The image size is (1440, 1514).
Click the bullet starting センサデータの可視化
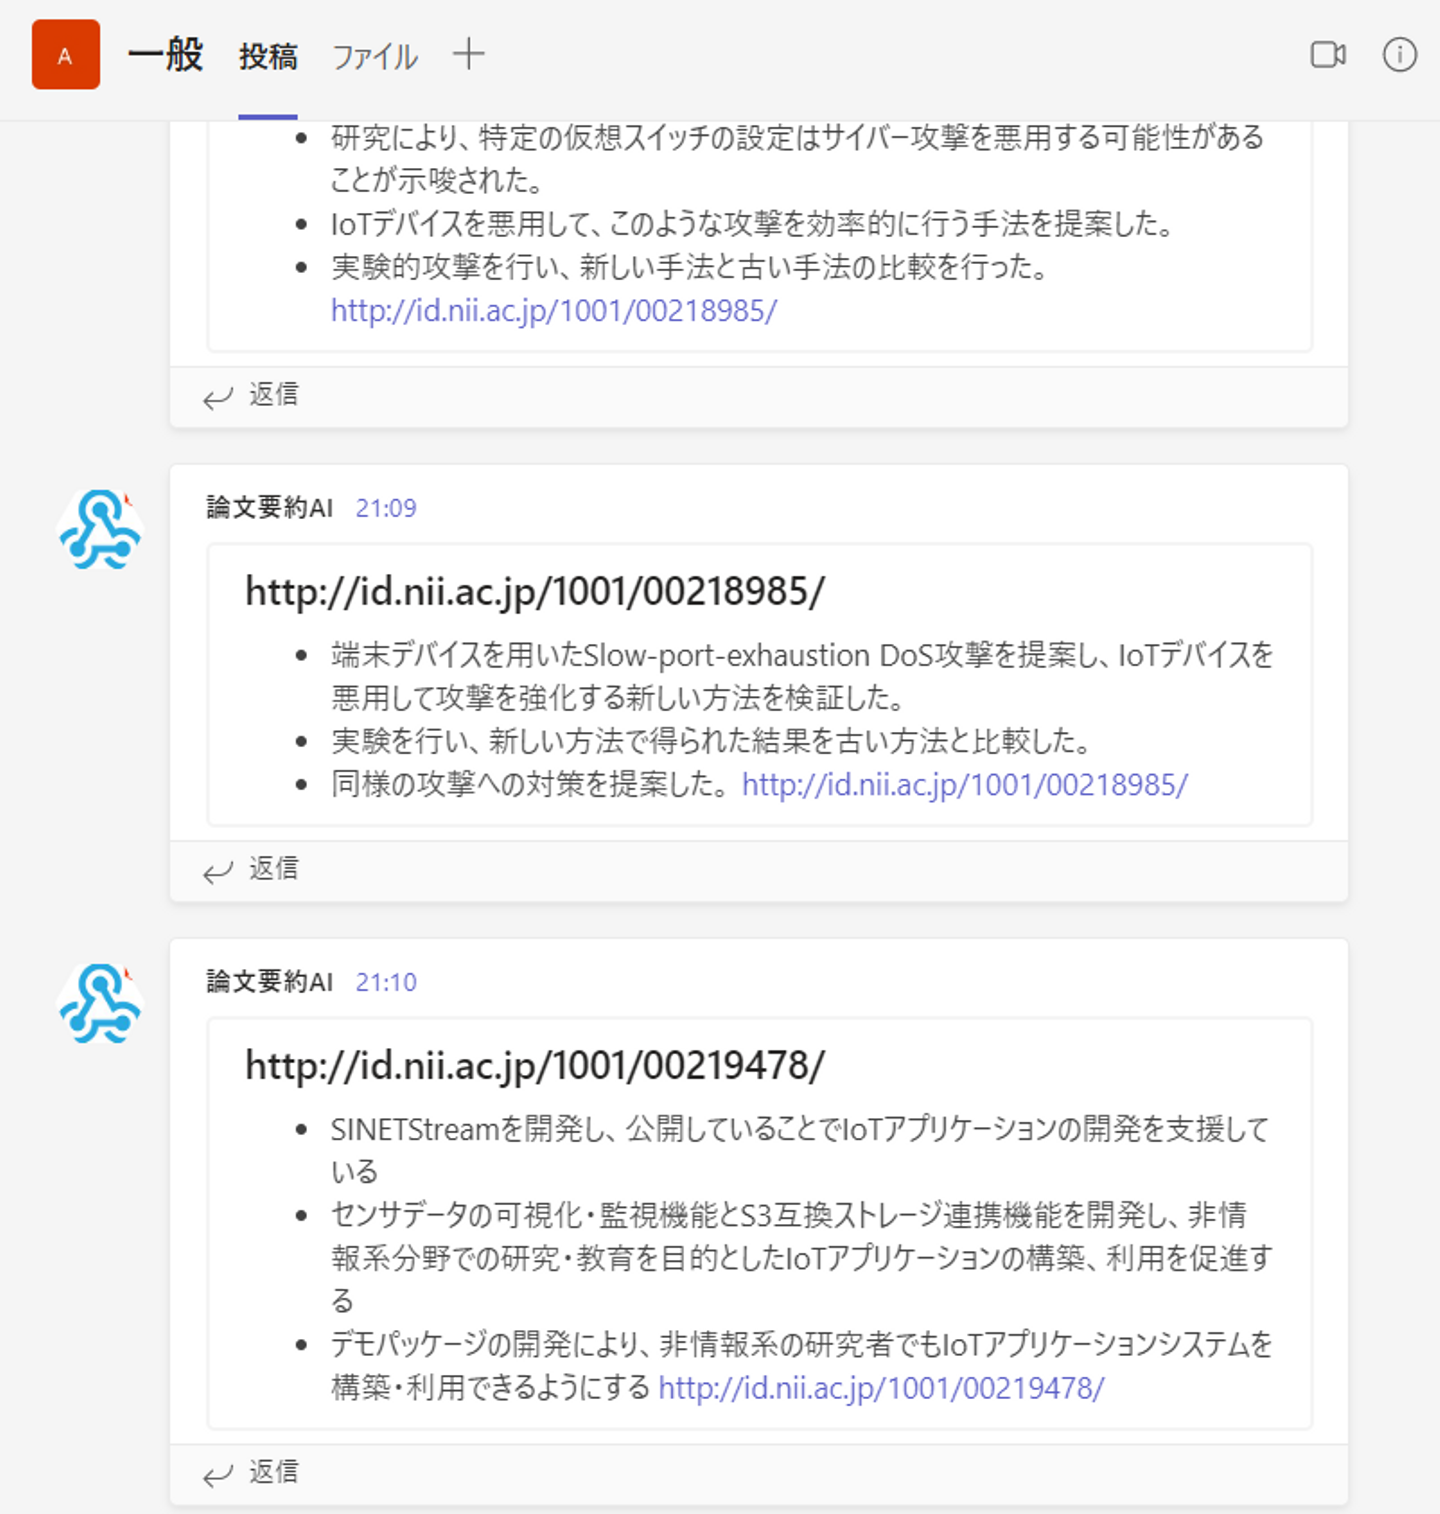(x=802, y=1258)
